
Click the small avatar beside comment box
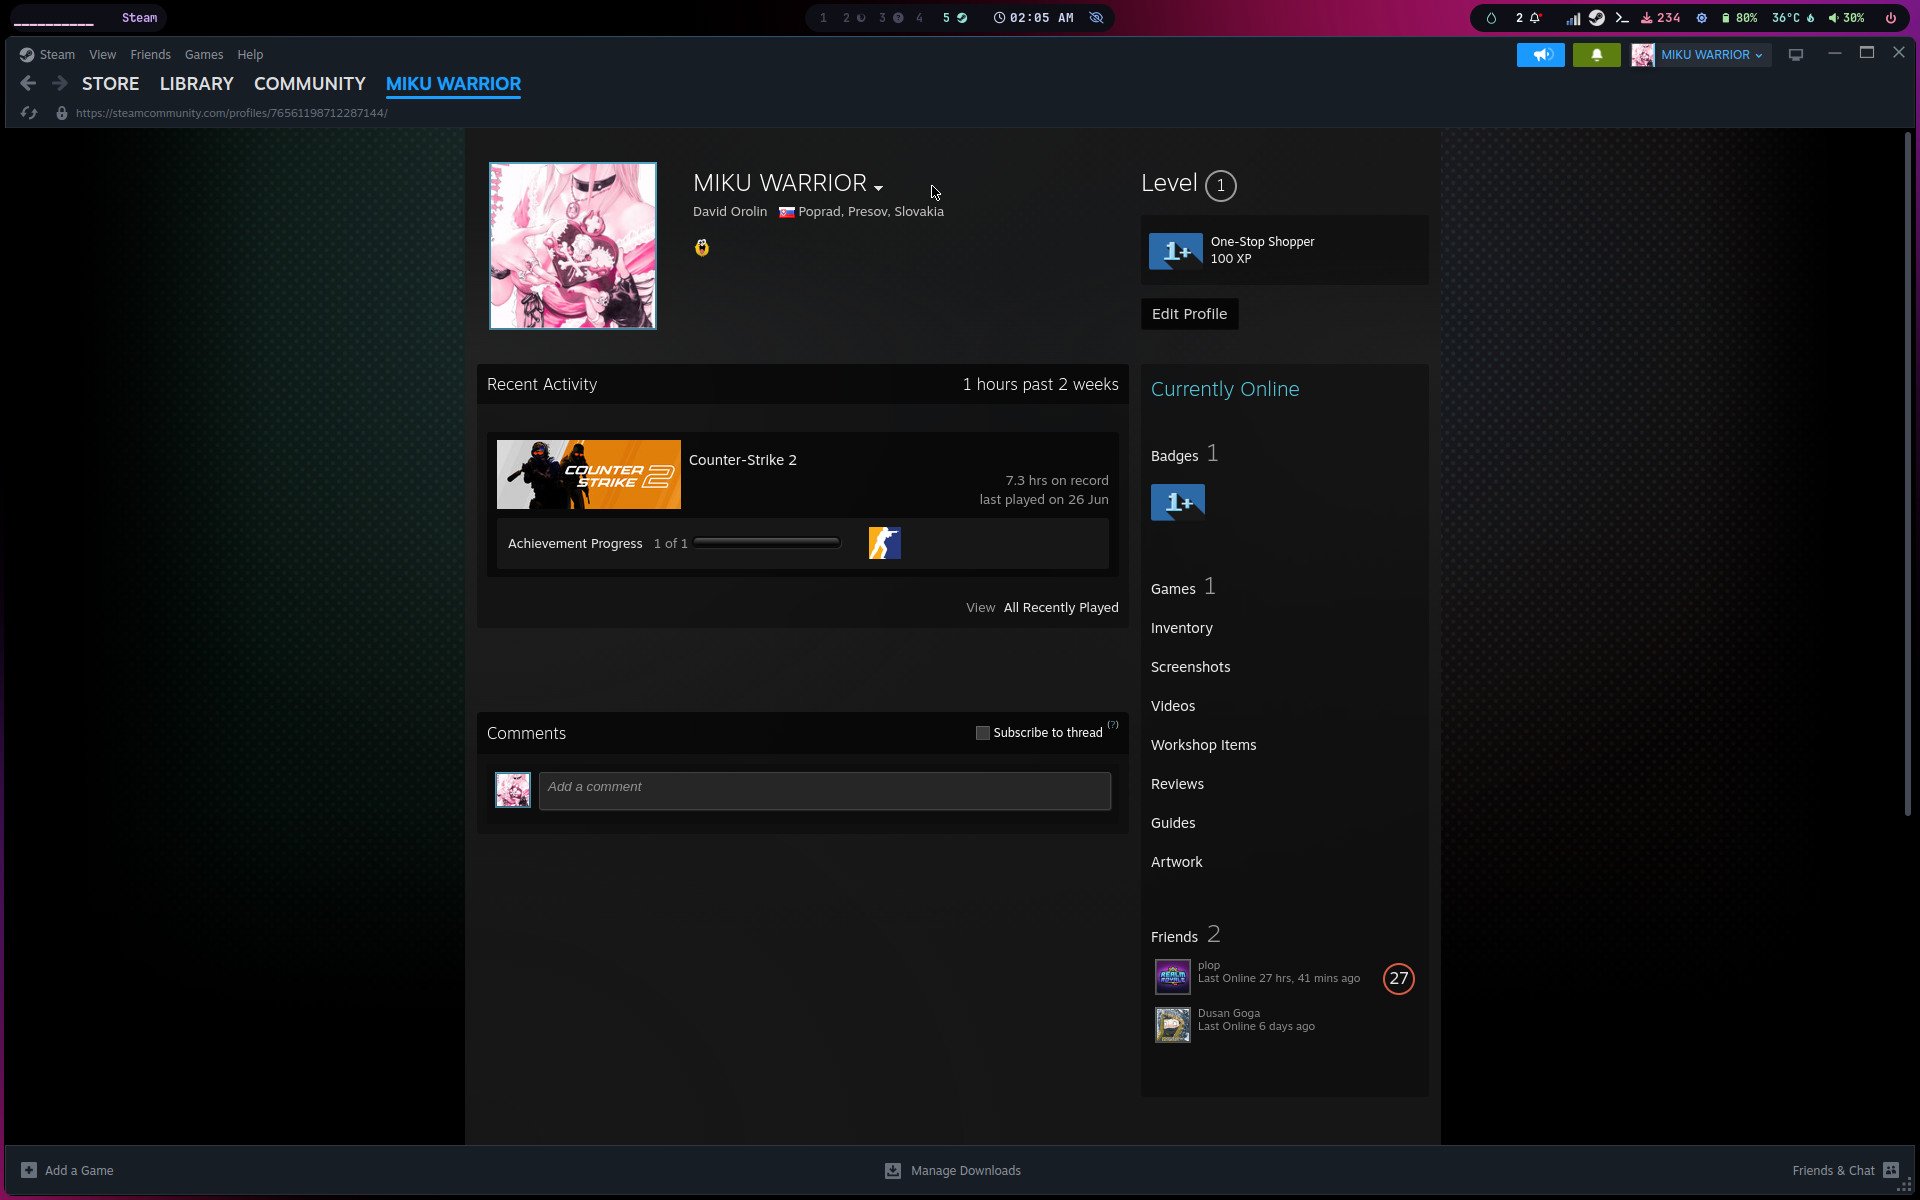pos(513,790)
